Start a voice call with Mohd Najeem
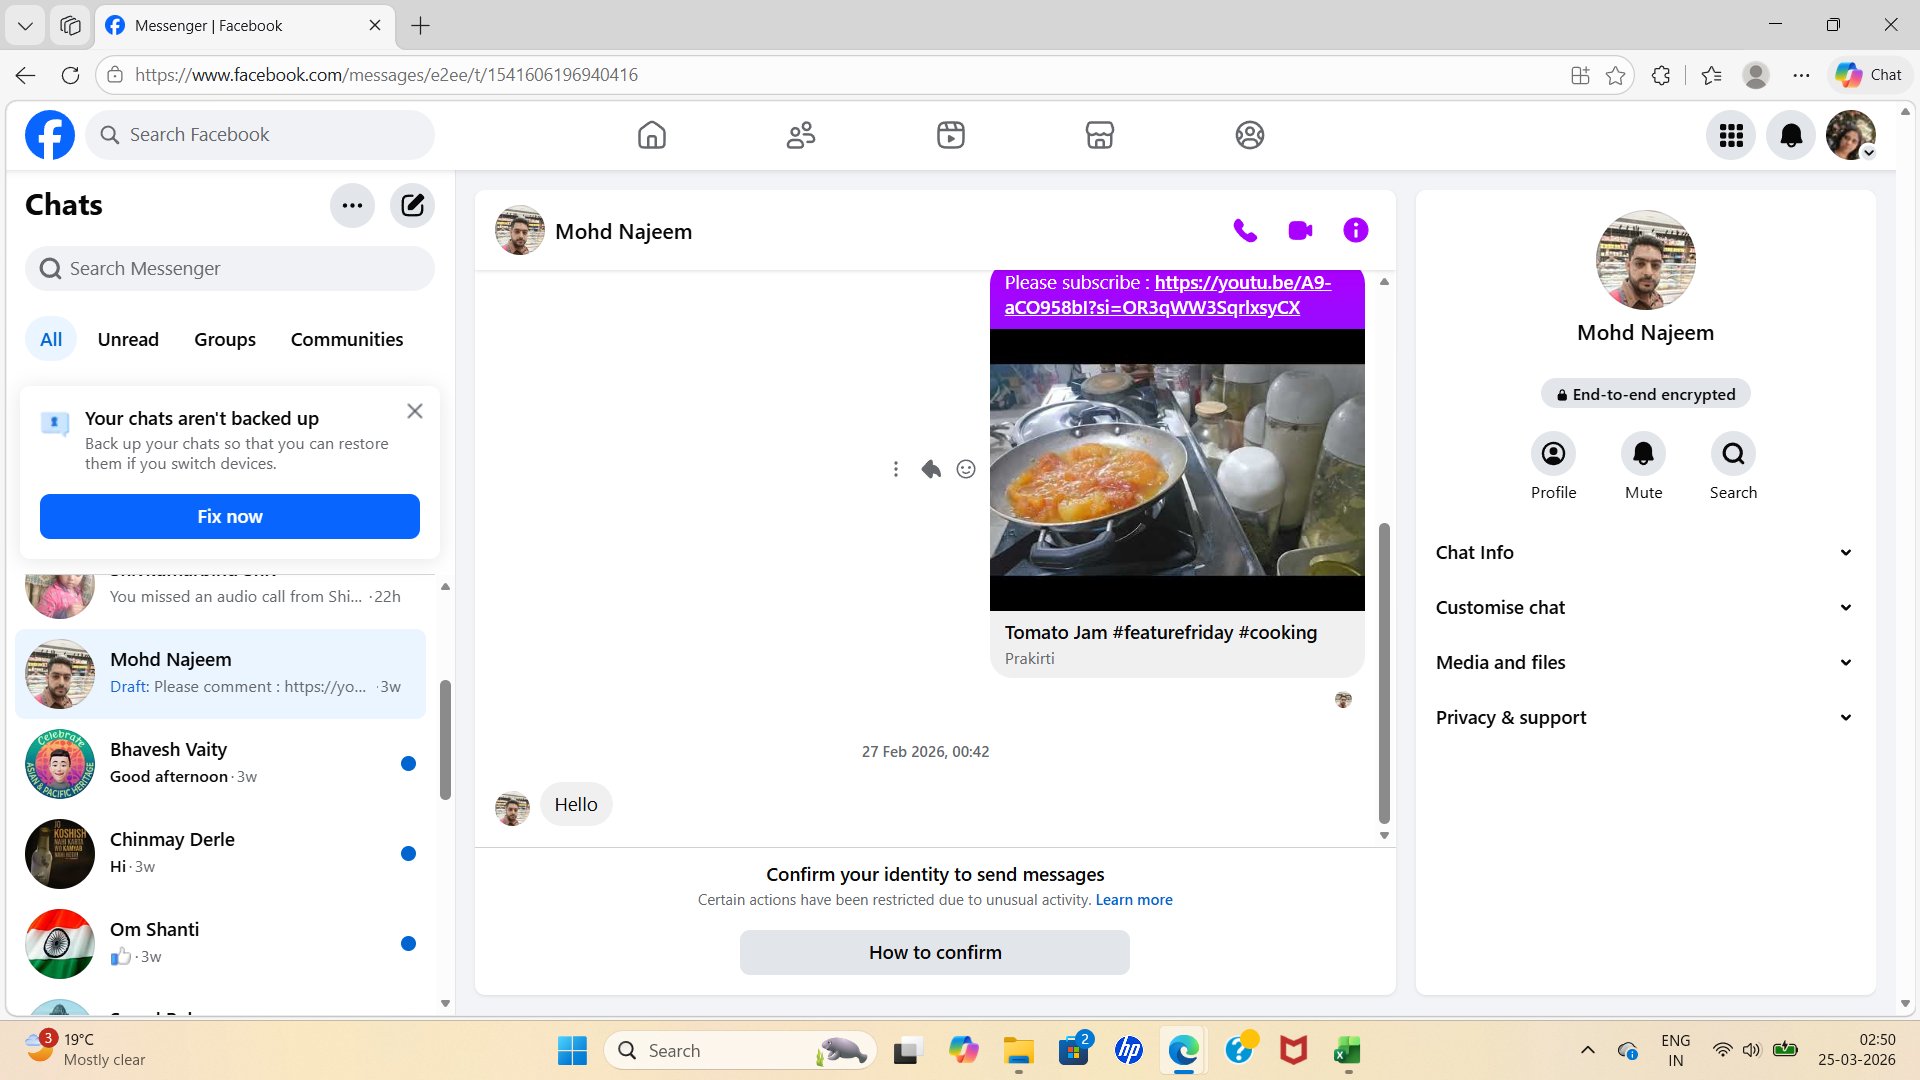1920x1080 pixels. pos(1245,231)
